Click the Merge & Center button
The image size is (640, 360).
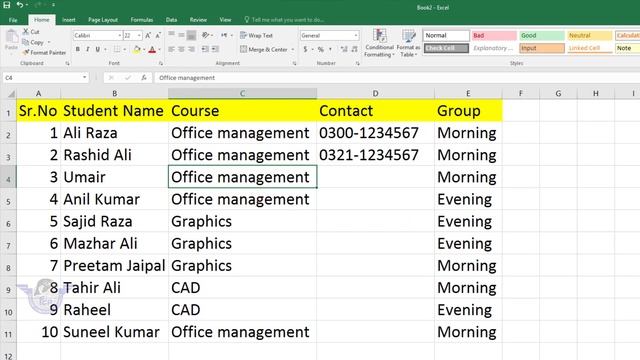[x=264, y=49]
